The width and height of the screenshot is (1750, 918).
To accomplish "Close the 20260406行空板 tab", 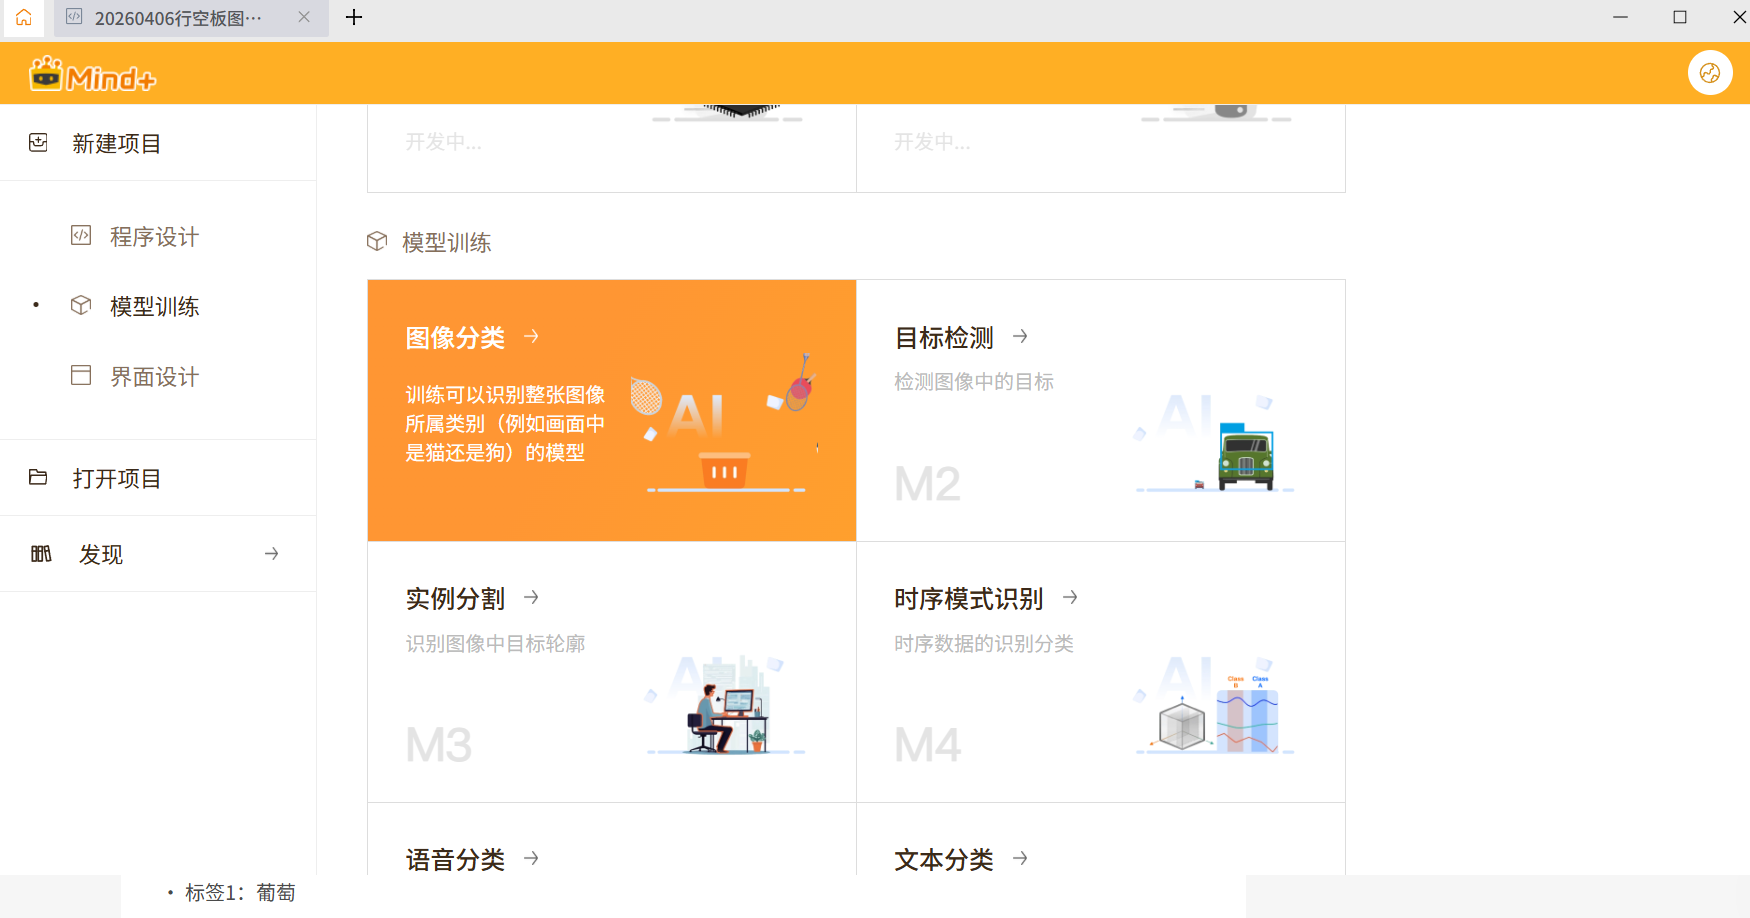I will coord(304,17).
